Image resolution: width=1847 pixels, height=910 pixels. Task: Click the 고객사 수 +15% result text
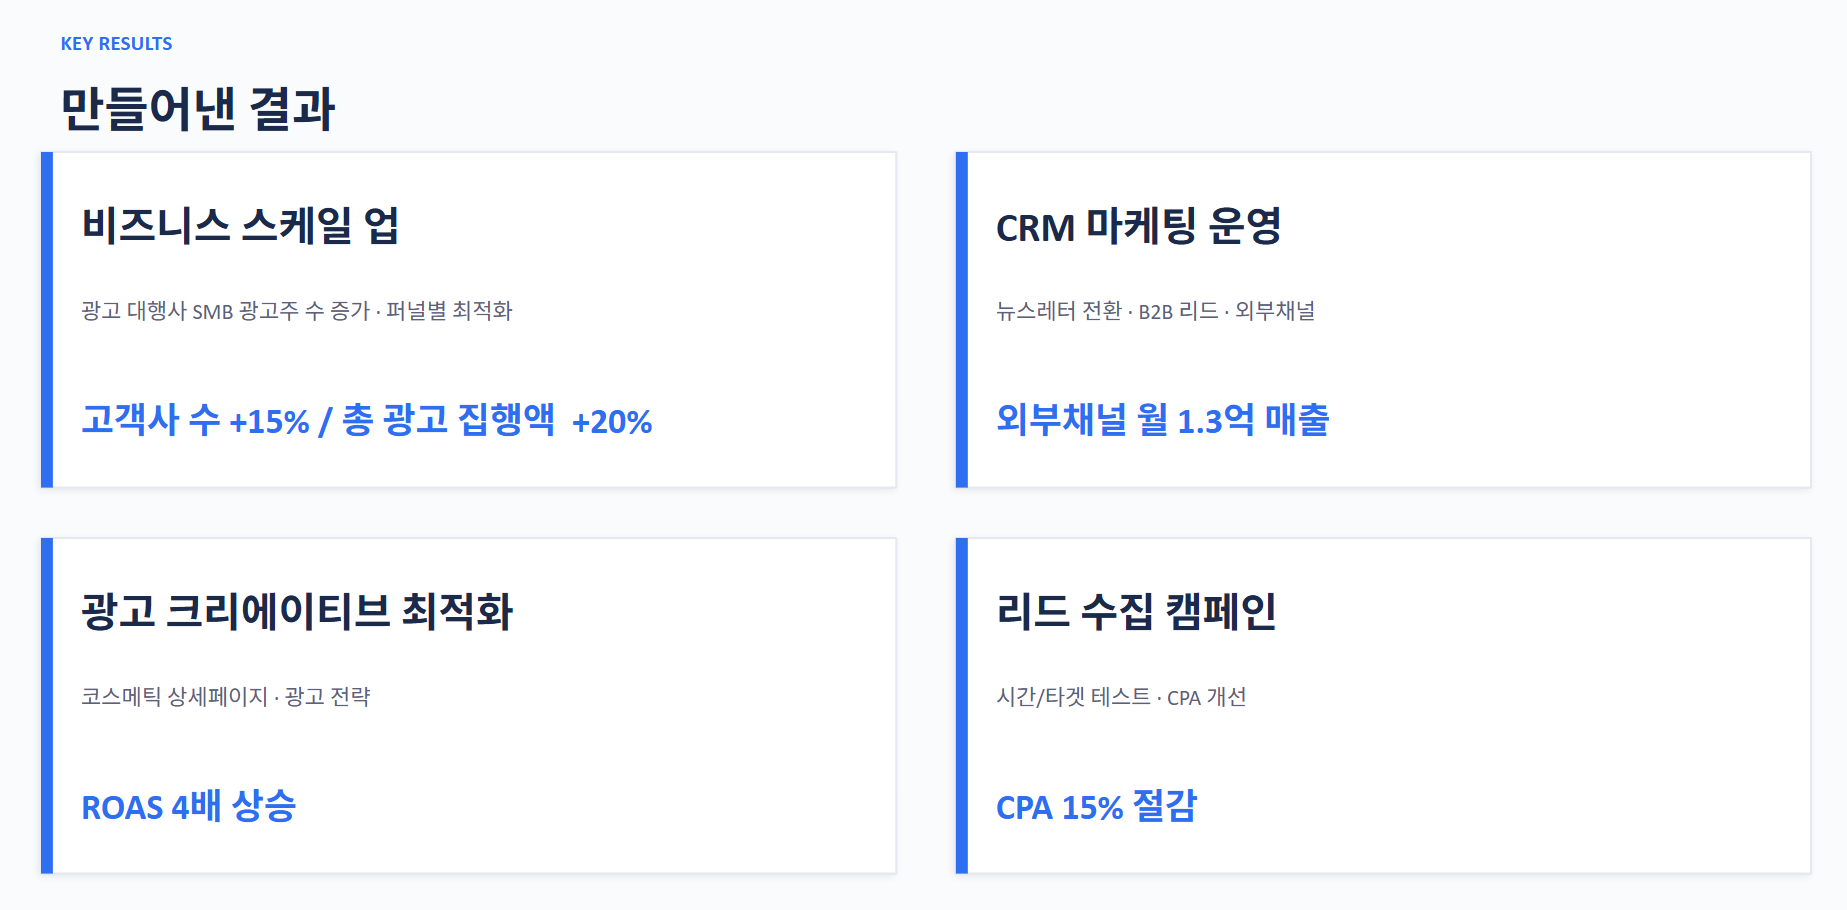pos(195,421)
